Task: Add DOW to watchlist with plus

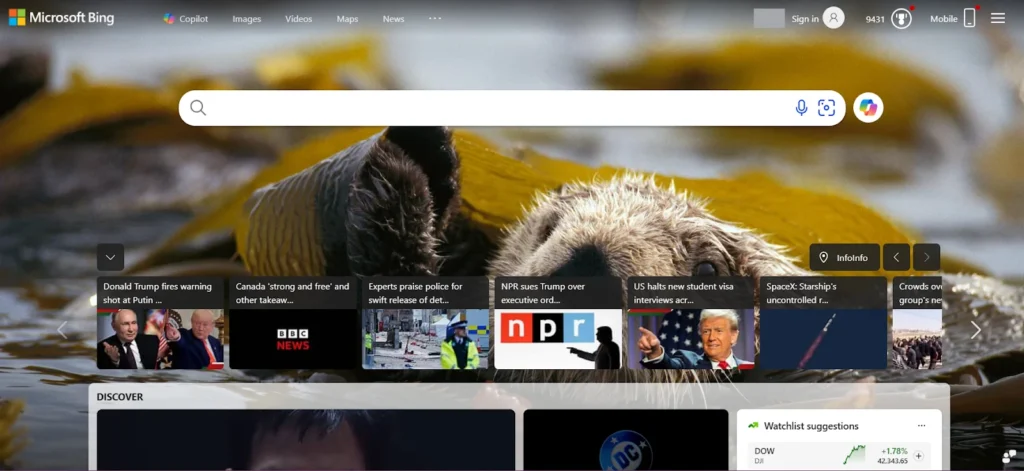Action: tap(918, 456)
